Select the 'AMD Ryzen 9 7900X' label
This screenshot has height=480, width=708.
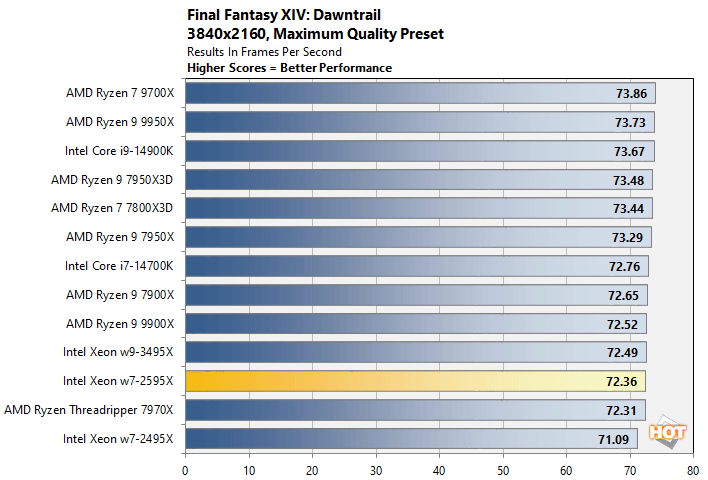pyautogui.click(x=120, y=295)
